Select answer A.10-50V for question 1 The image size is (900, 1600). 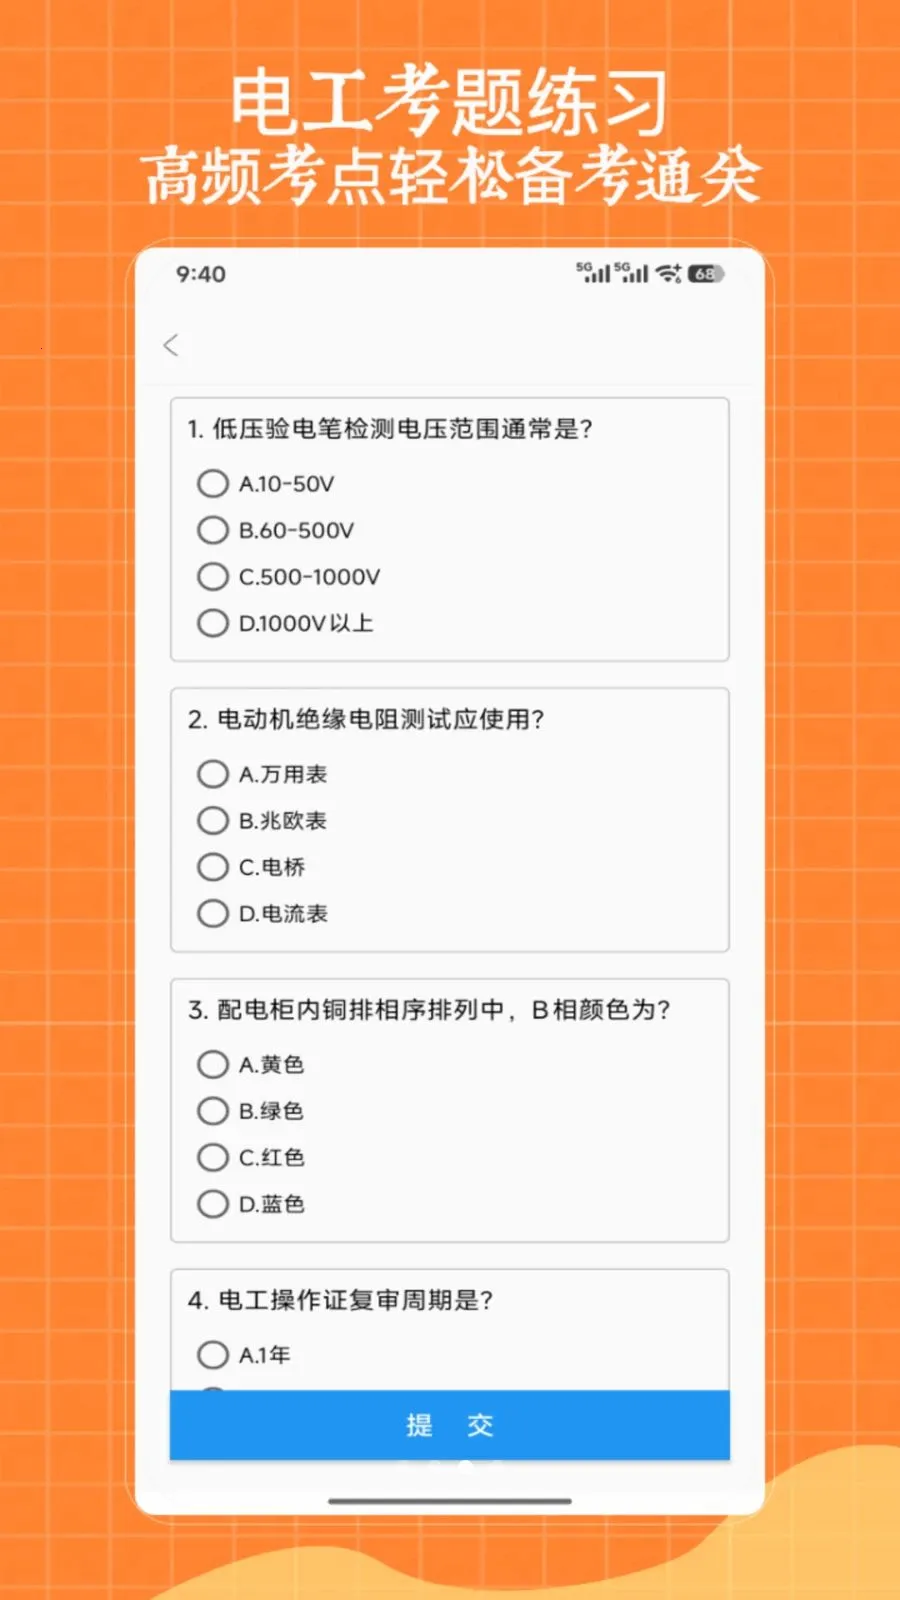(x=213, y=484)
